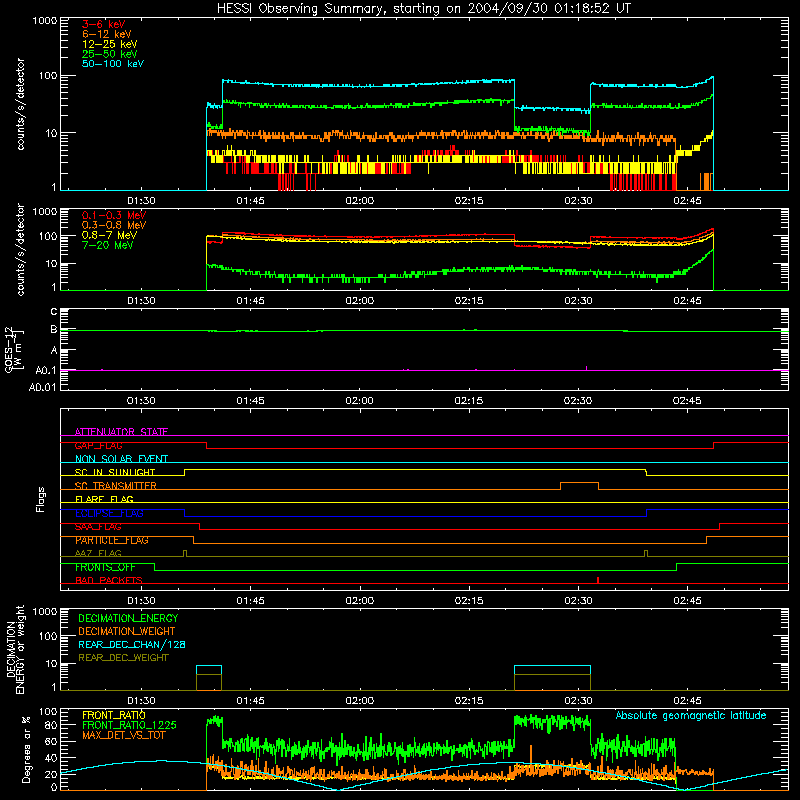Click the 02:15 tick label under MeV plot
This screenshot has width=800, height=800.
point(469,301)
